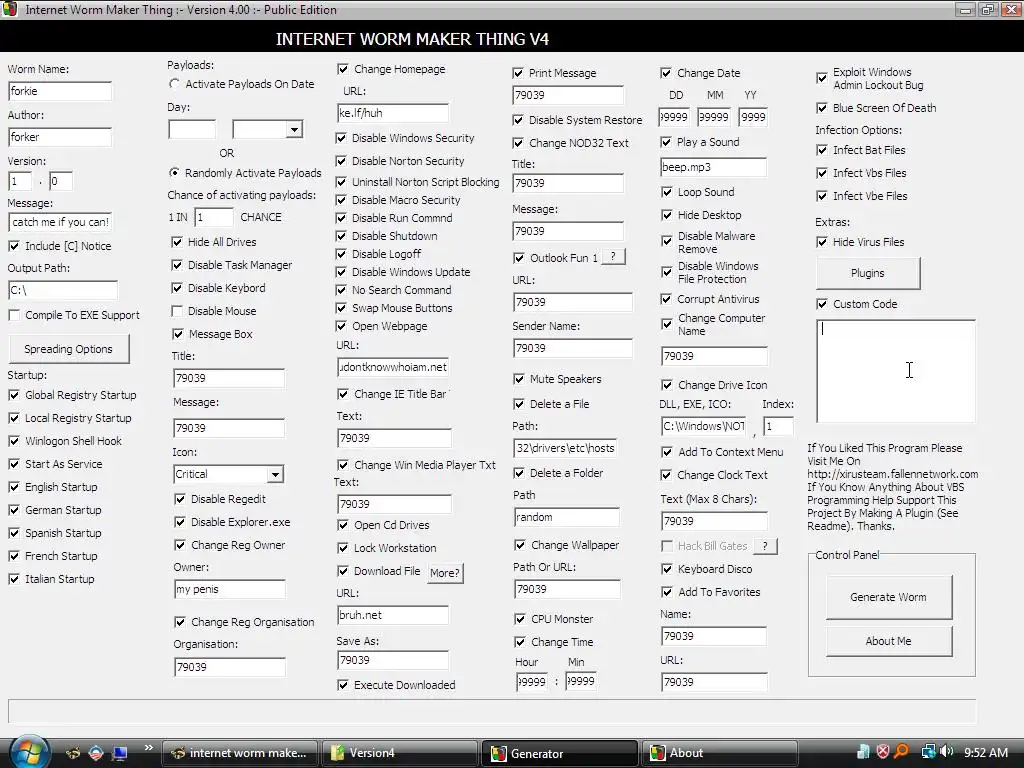Click the About Me button
Screen dimensions: 1024x768
coord(888,641)
